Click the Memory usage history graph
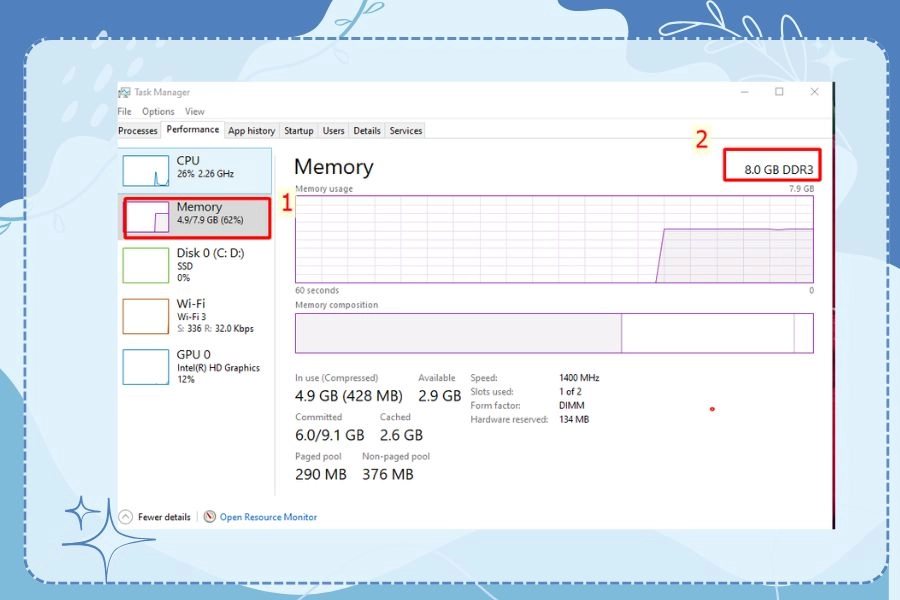The width and height of the screenshot is (900, 600). pyautogui.click(x=554, y=239)
